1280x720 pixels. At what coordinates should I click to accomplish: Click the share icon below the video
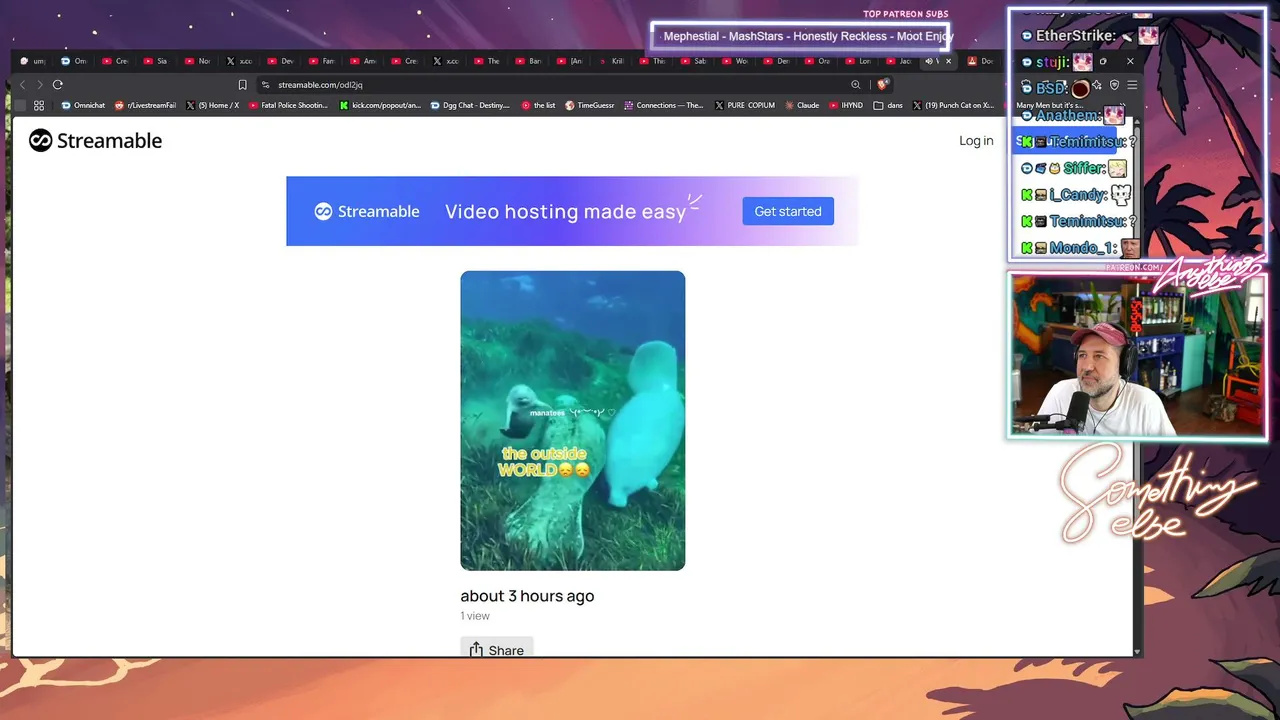[476, 650]
